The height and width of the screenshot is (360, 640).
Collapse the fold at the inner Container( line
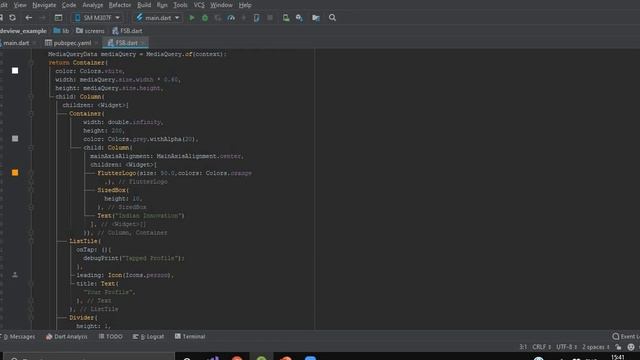(x=31, y=114)
